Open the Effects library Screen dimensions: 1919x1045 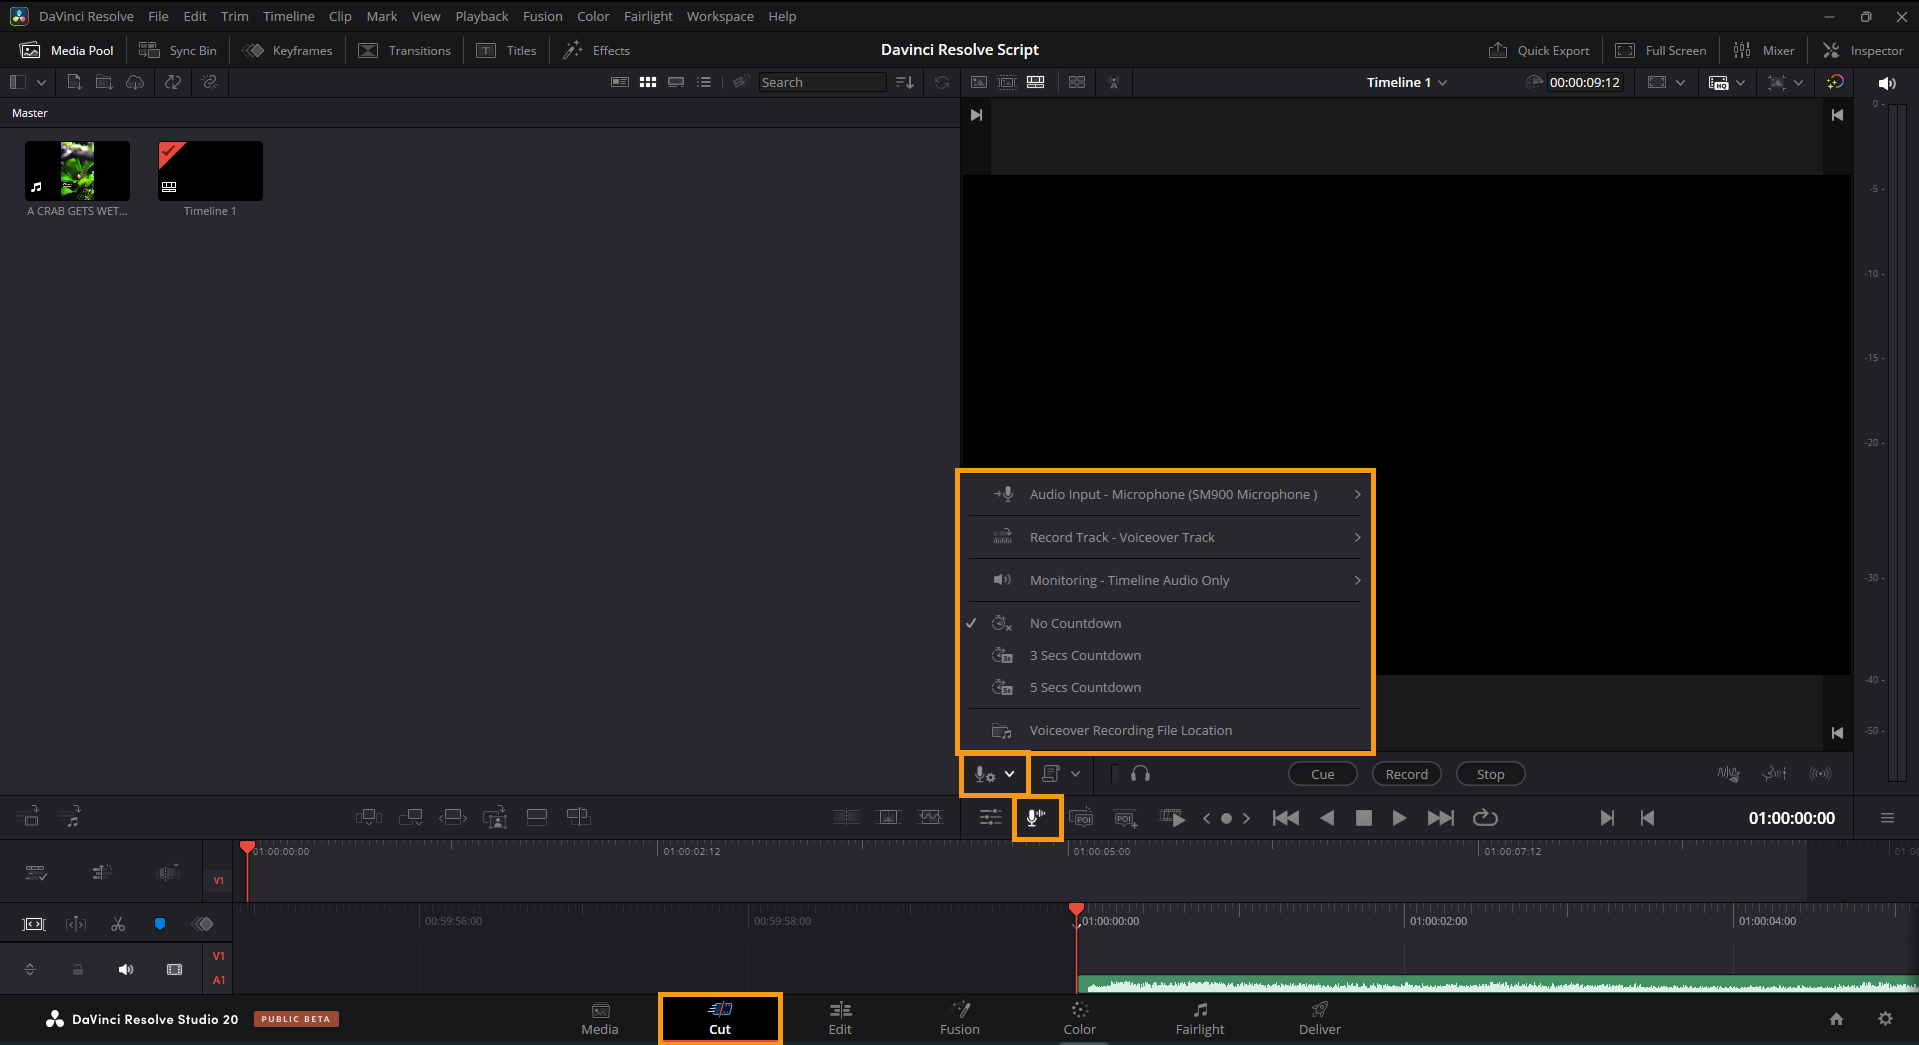[597, 50]
